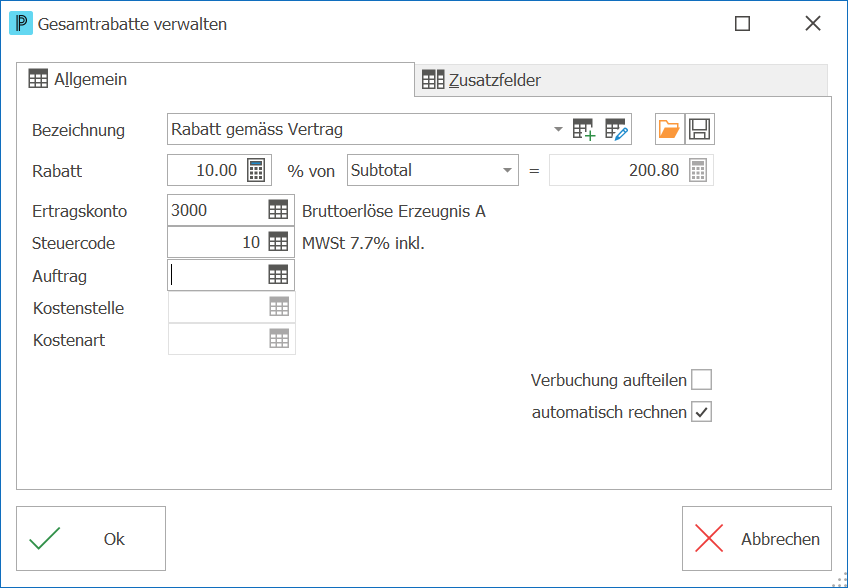
Task: Switch to Allgemein tab
Action: coord(215,80)
